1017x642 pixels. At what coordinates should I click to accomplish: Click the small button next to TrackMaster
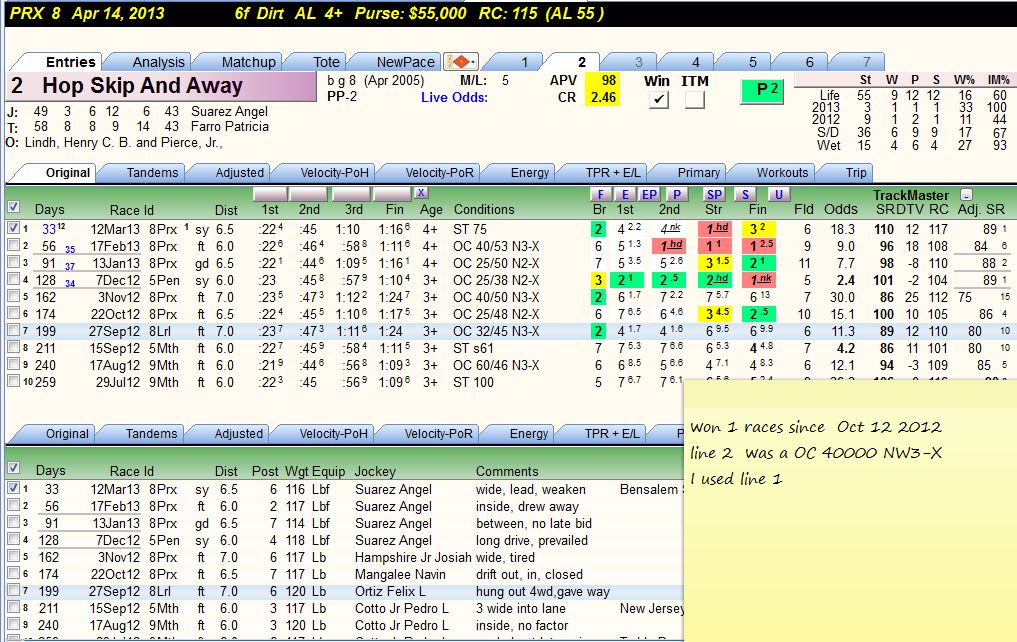966,195
